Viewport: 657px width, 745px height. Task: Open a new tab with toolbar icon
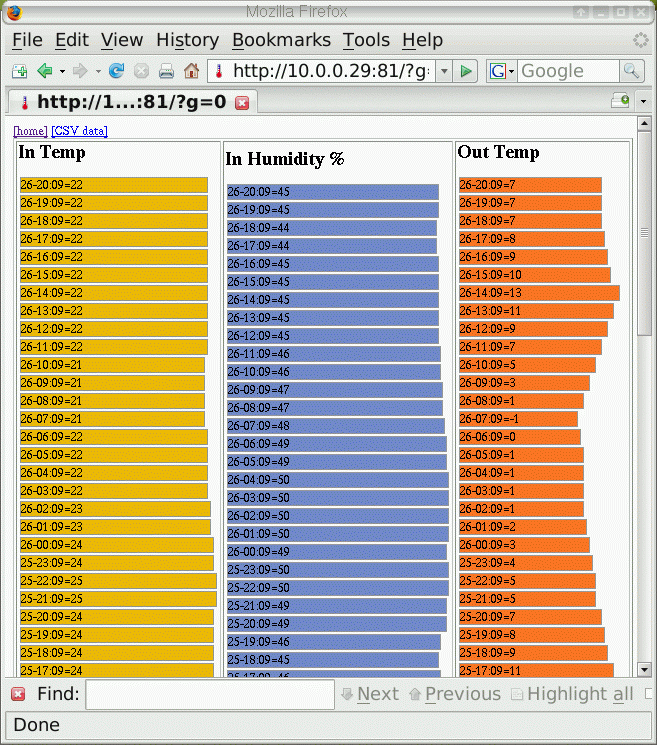pyautogui.click(x=19, y=71)
